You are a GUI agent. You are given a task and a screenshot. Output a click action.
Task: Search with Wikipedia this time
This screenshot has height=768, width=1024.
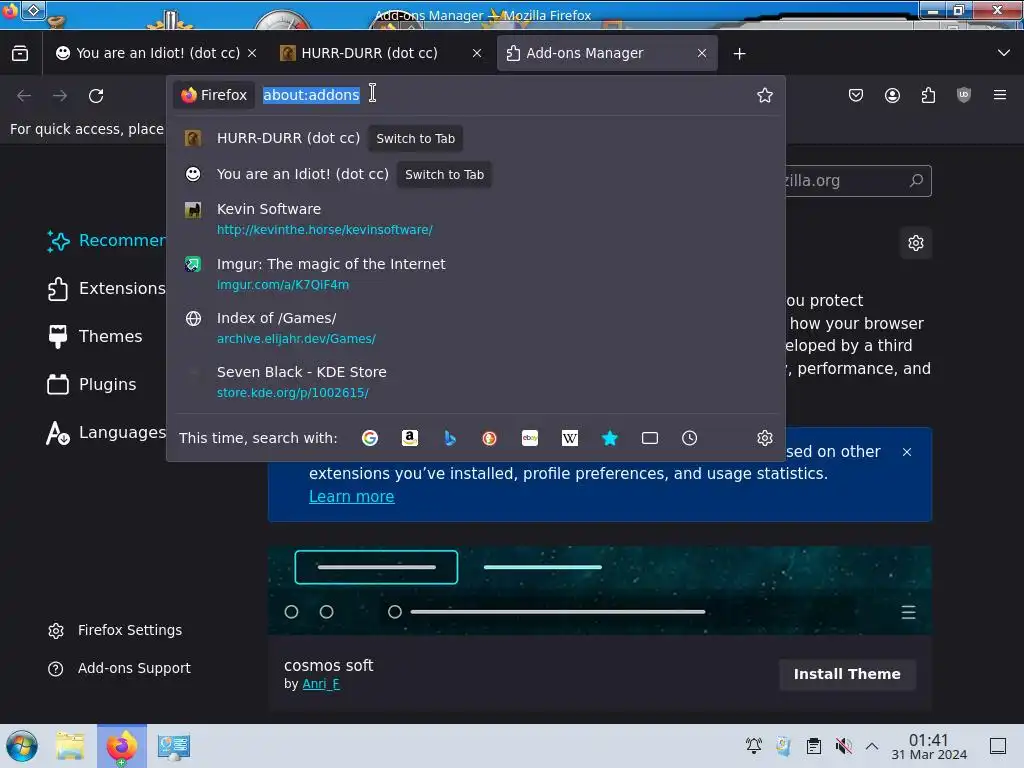coord(569,438)
